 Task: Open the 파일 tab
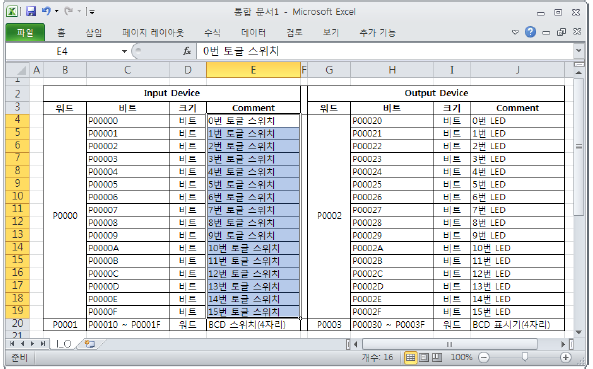coord(25,33)
